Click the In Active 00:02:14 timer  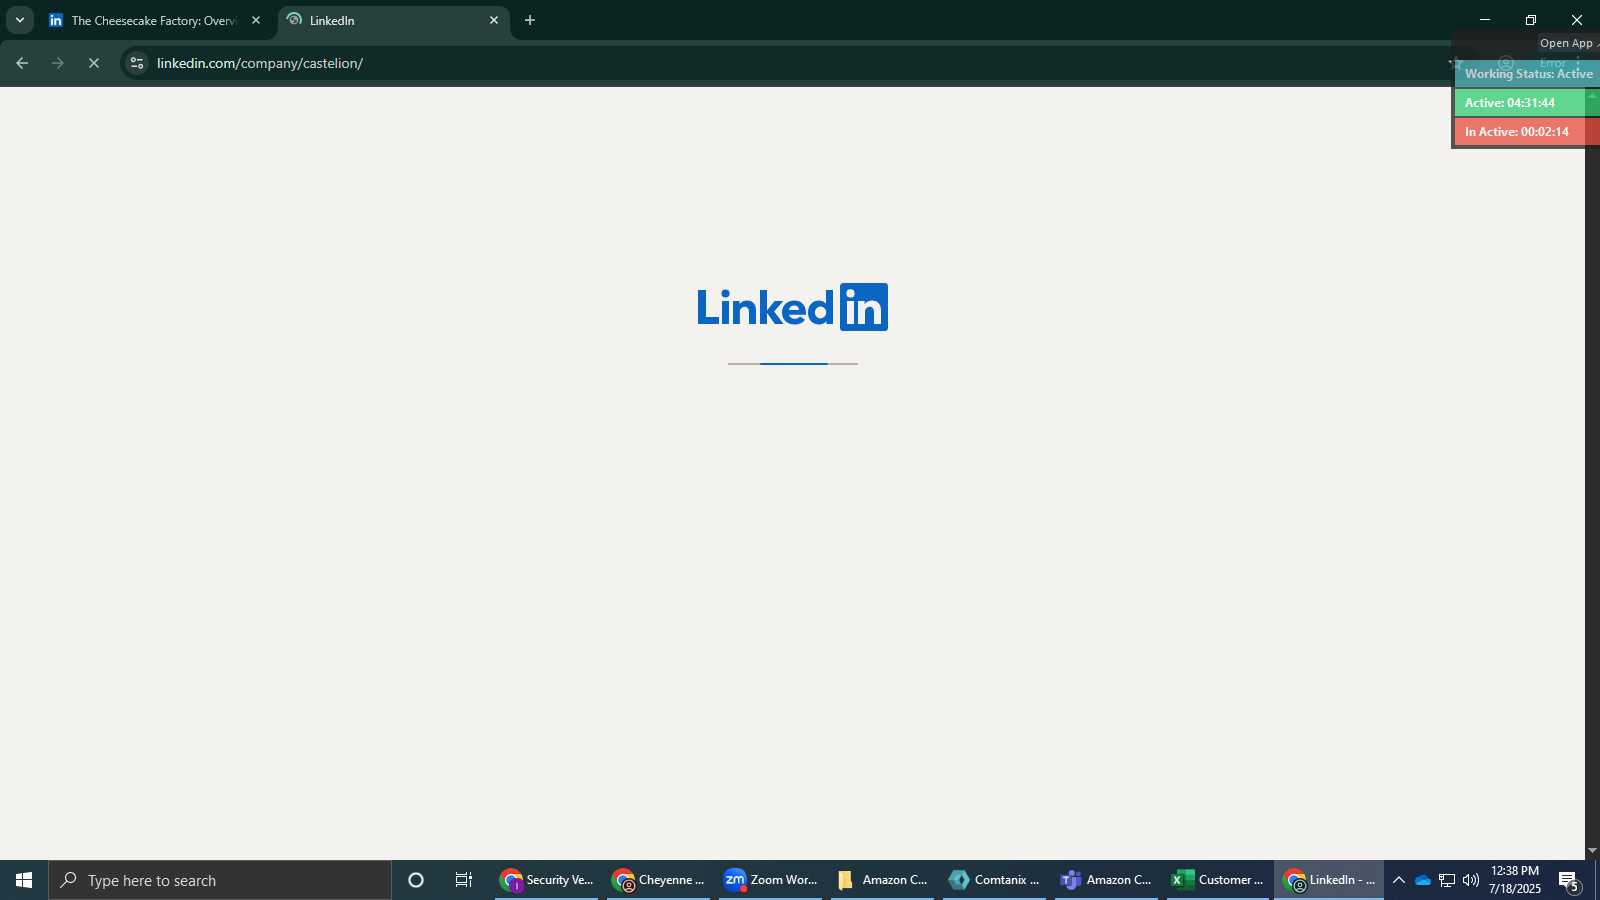click(1521, 132)
